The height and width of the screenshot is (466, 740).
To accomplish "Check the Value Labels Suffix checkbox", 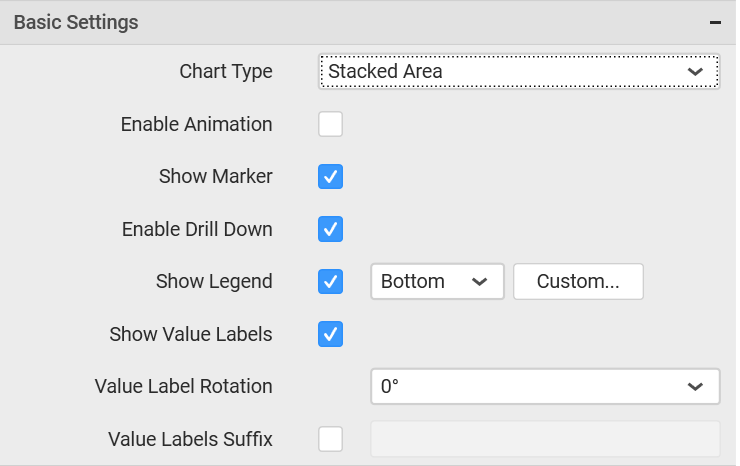I will (x=330, y=439).
